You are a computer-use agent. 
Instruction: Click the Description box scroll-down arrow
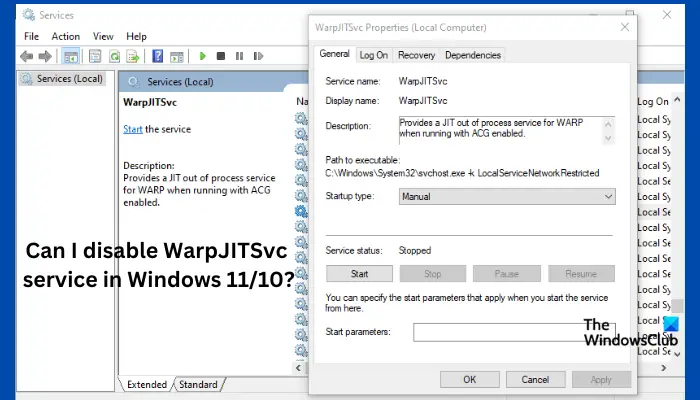click(x=608, y=138)
